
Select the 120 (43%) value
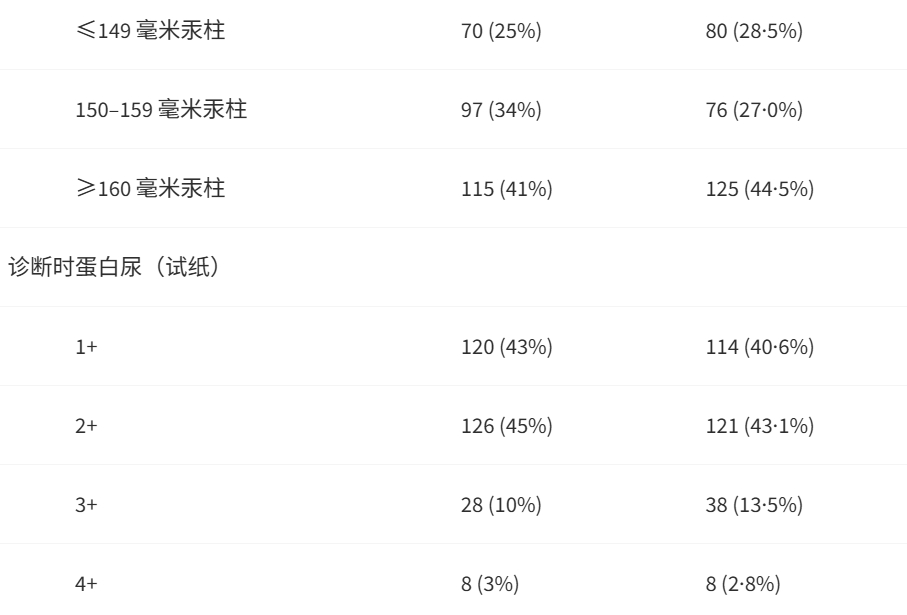coord(507,347)
